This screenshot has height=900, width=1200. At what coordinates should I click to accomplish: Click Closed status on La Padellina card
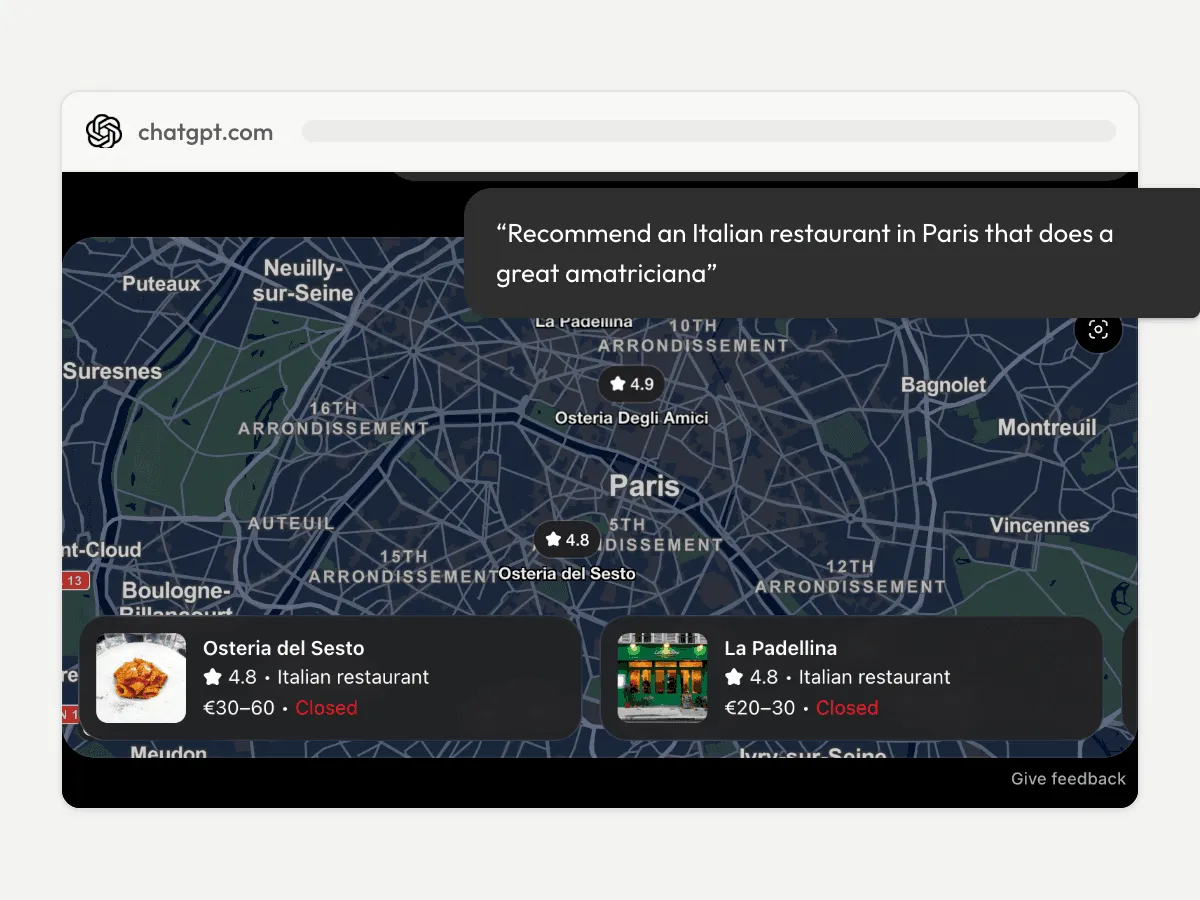click(847, 708)
